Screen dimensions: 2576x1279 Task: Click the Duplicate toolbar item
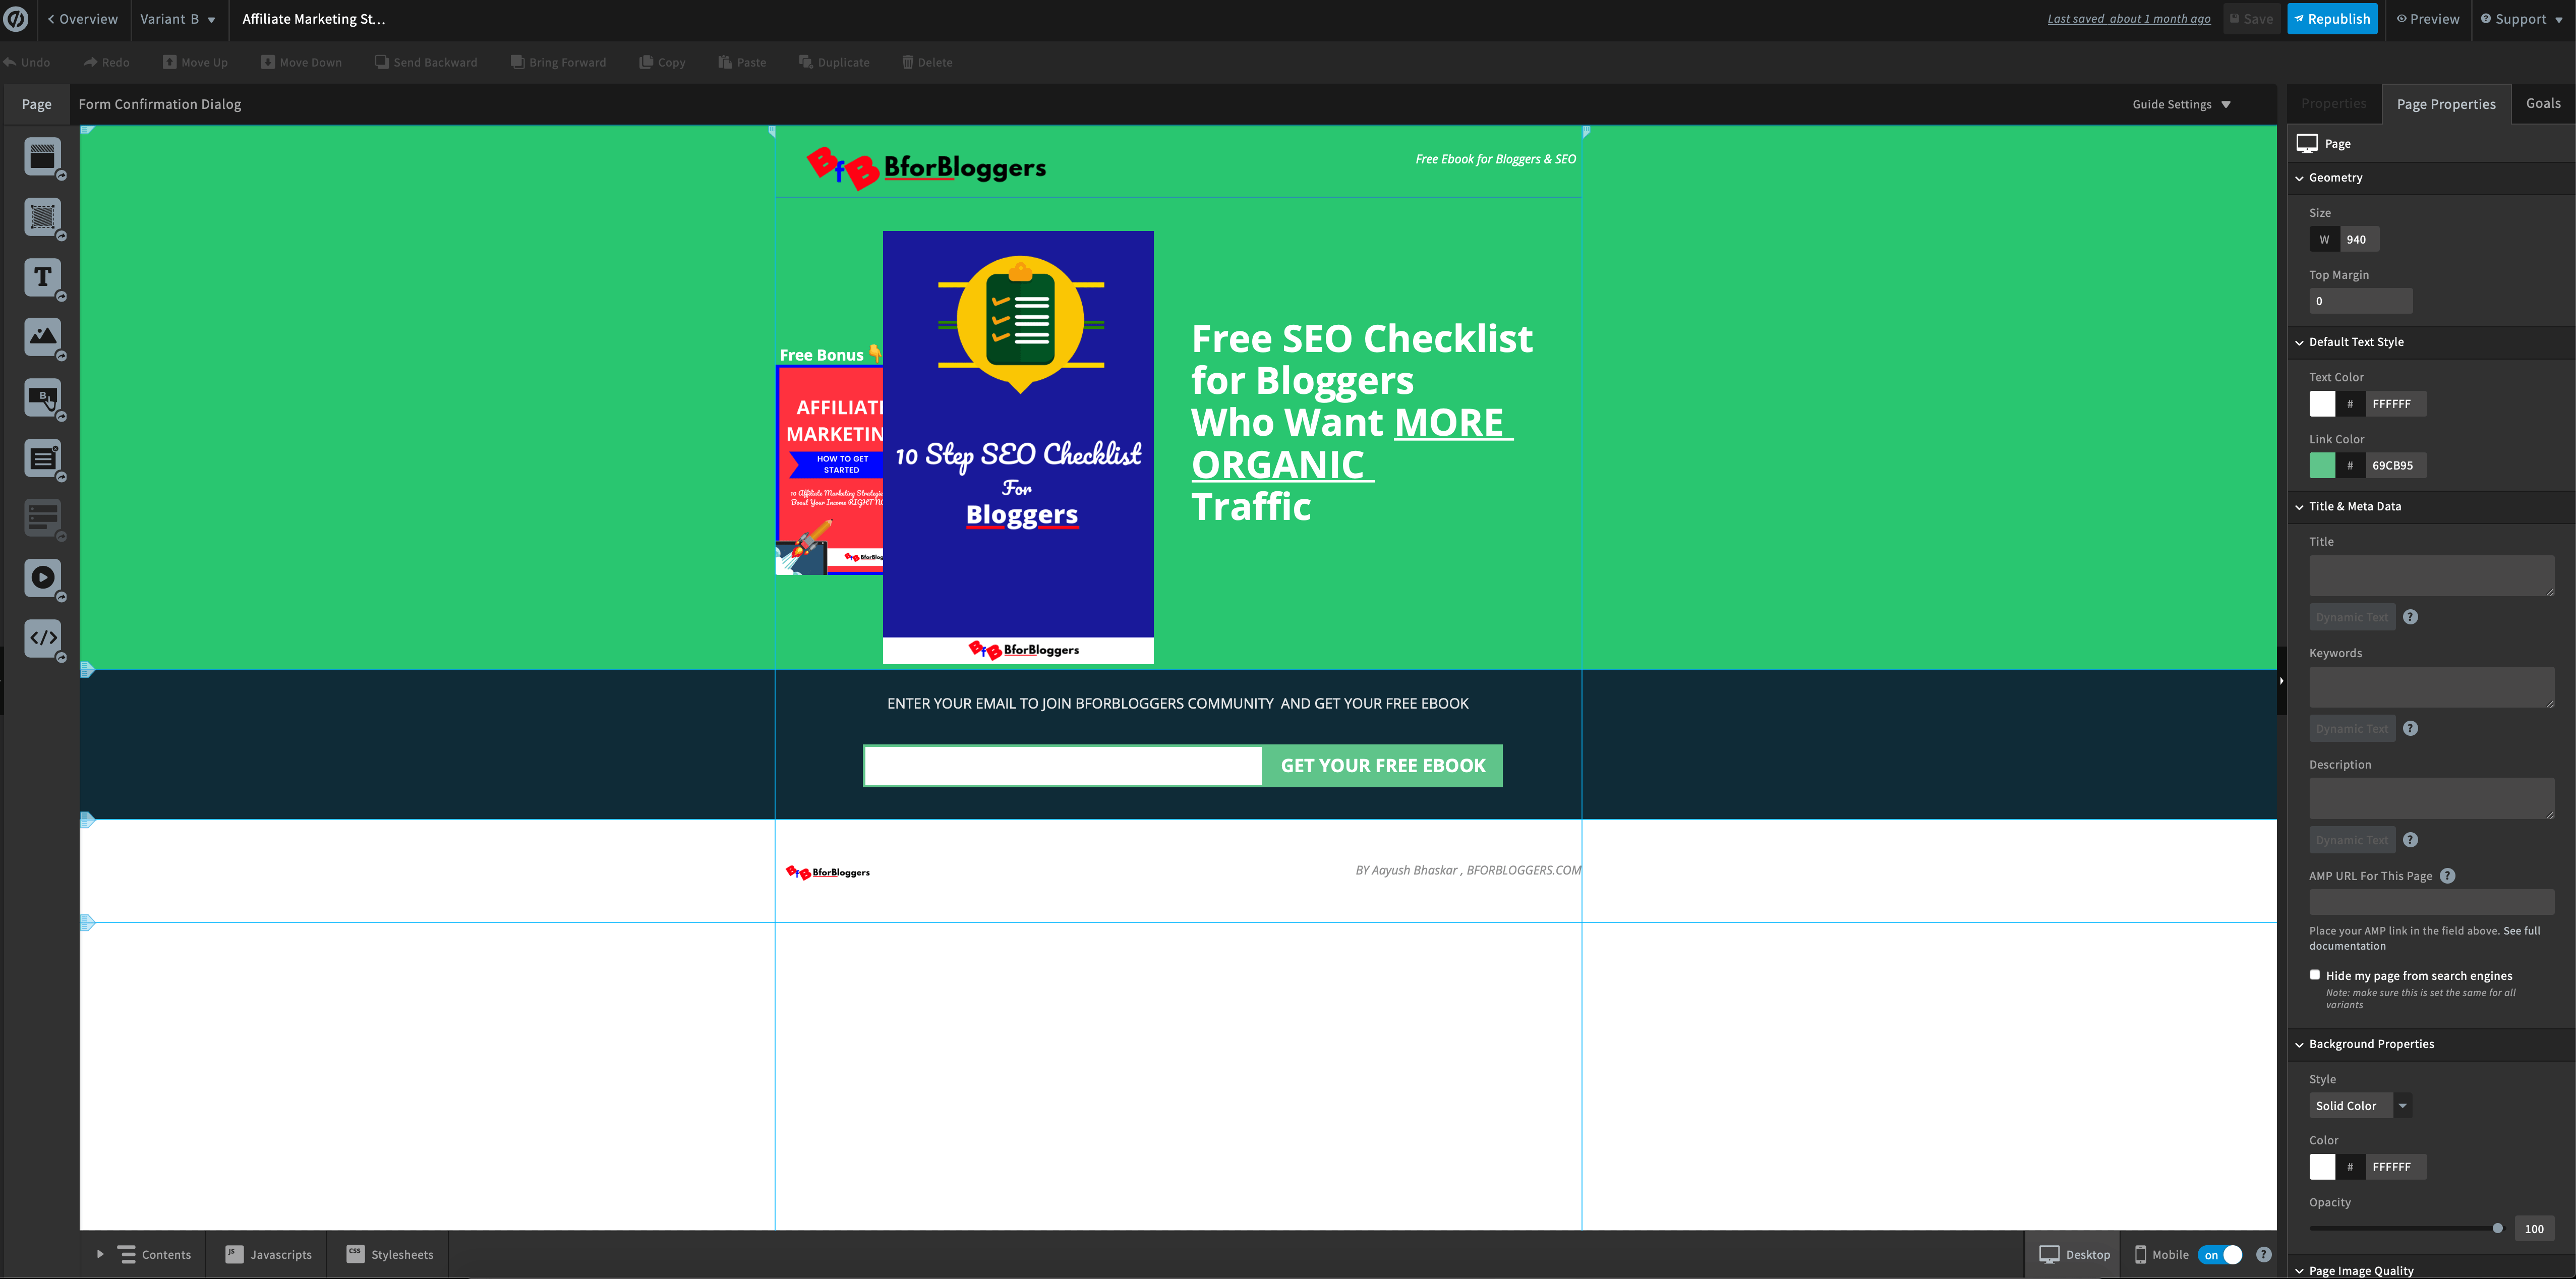point(835,62)
